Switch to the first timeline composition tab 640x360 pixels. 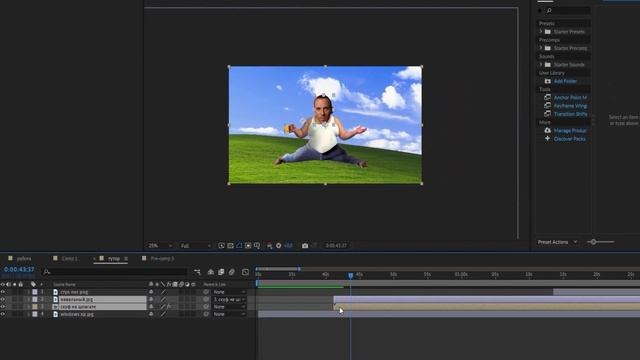click(x=20, y=258)
